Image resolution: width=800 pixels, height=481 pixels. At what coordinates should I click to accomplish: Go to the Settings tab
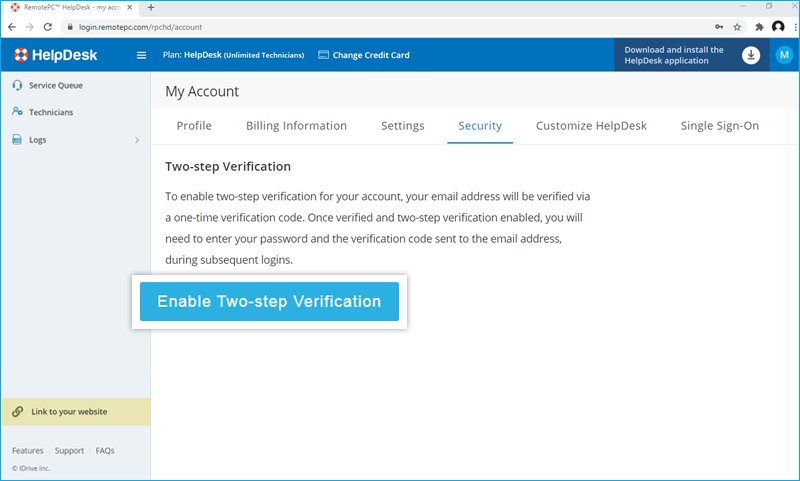tap(402, 126)
